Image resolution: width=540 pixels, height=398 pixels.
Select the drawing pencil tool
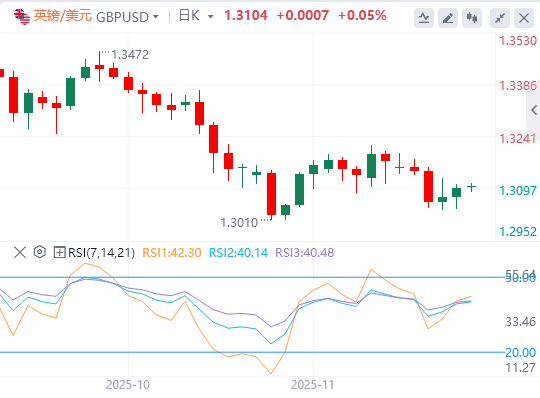tap(448, 18)
